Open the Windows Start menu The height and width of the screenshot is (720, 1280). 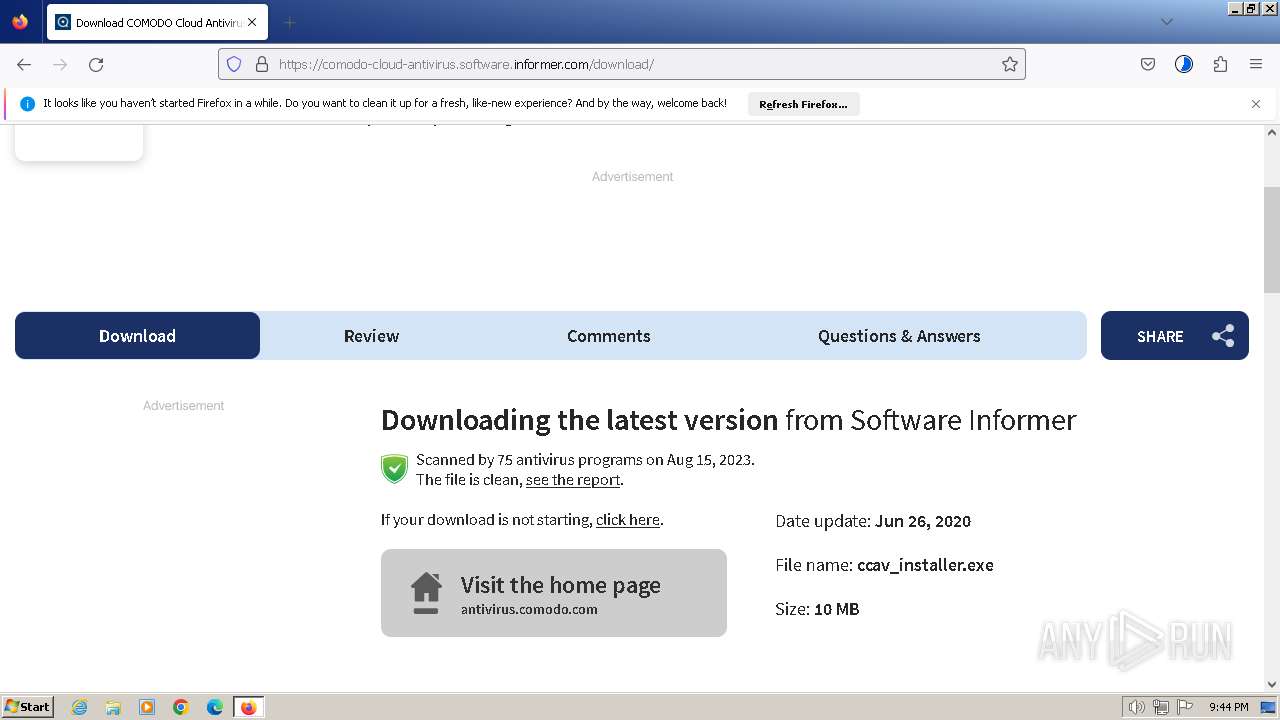click(28, 707)
